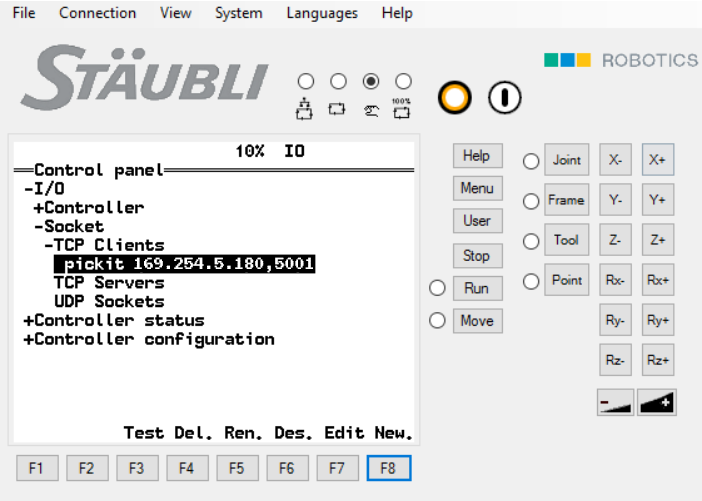Select the Joint jog mode radio

click(x=531, y=161)
